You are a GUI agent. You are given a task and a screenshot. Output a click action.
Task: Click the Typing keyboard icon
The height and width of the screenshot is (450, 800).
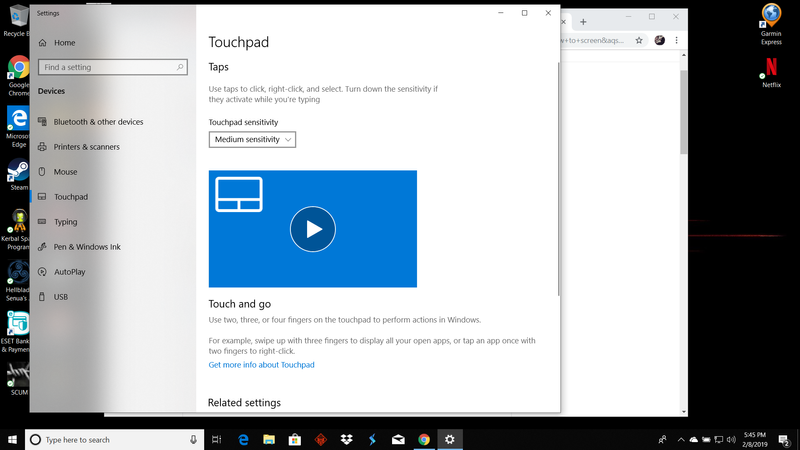point(42,222)
